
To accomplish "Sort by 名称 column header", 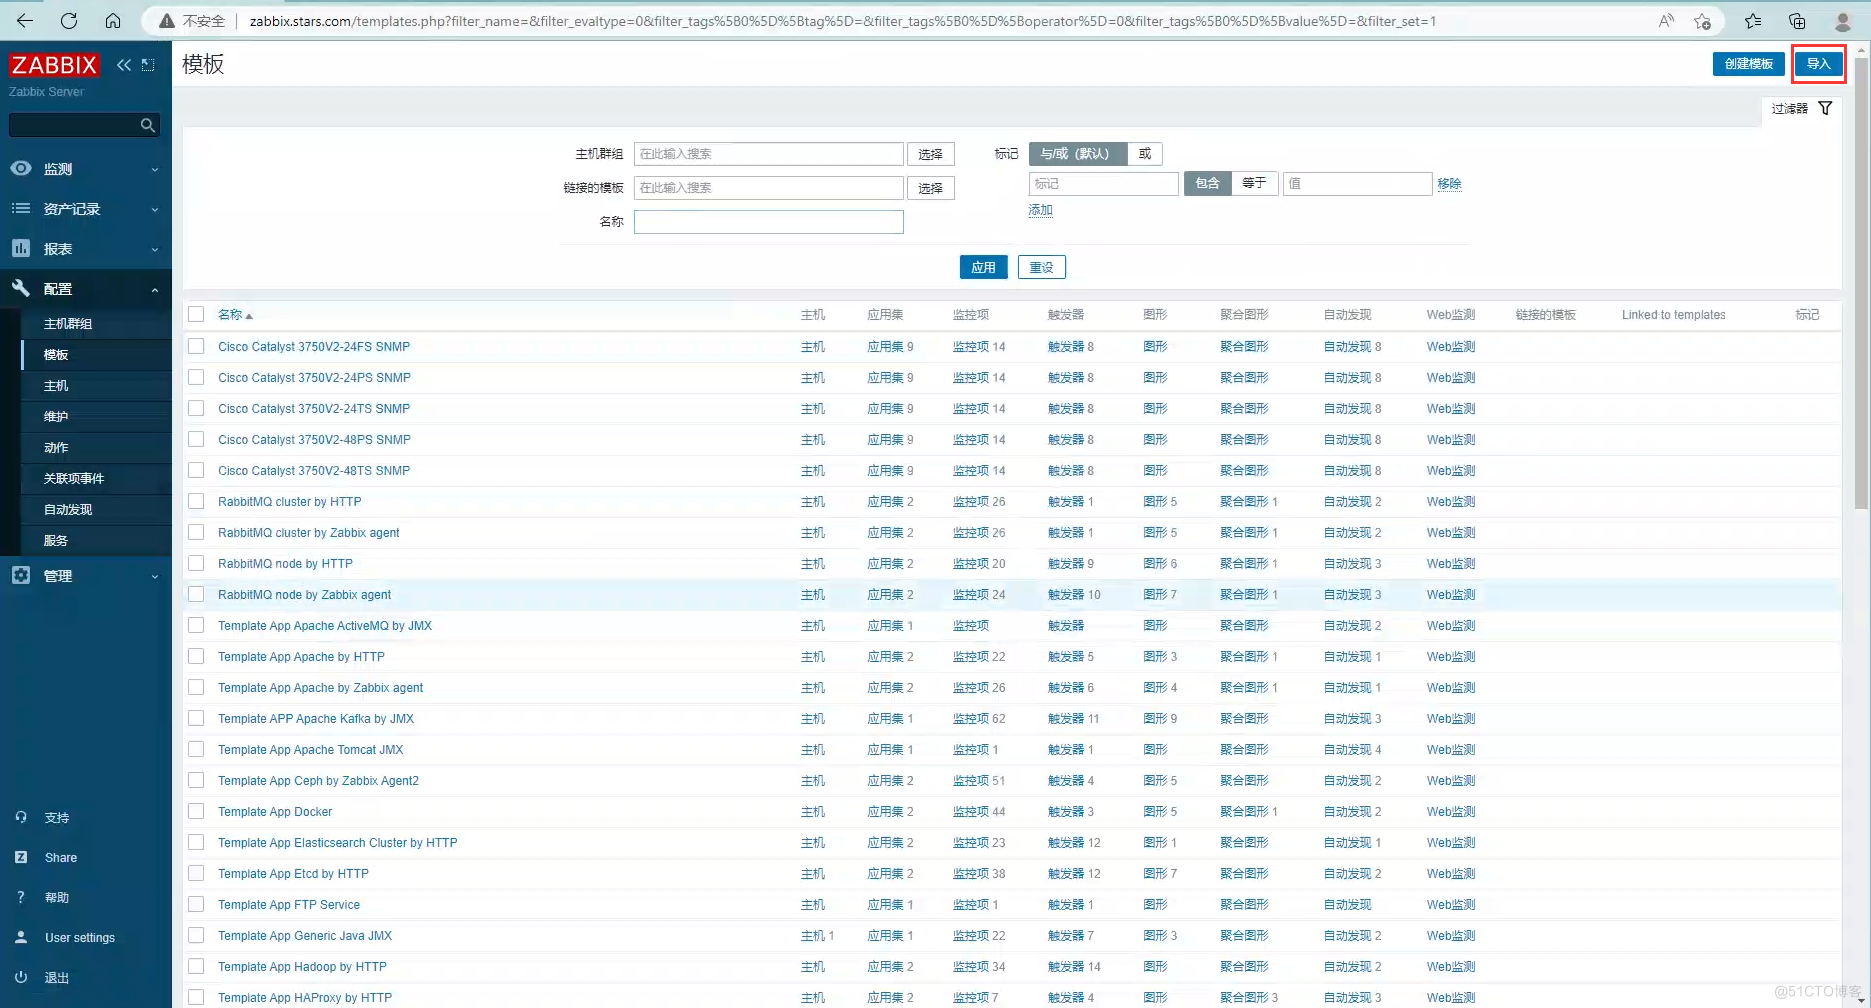I will (x=231, y=314).
